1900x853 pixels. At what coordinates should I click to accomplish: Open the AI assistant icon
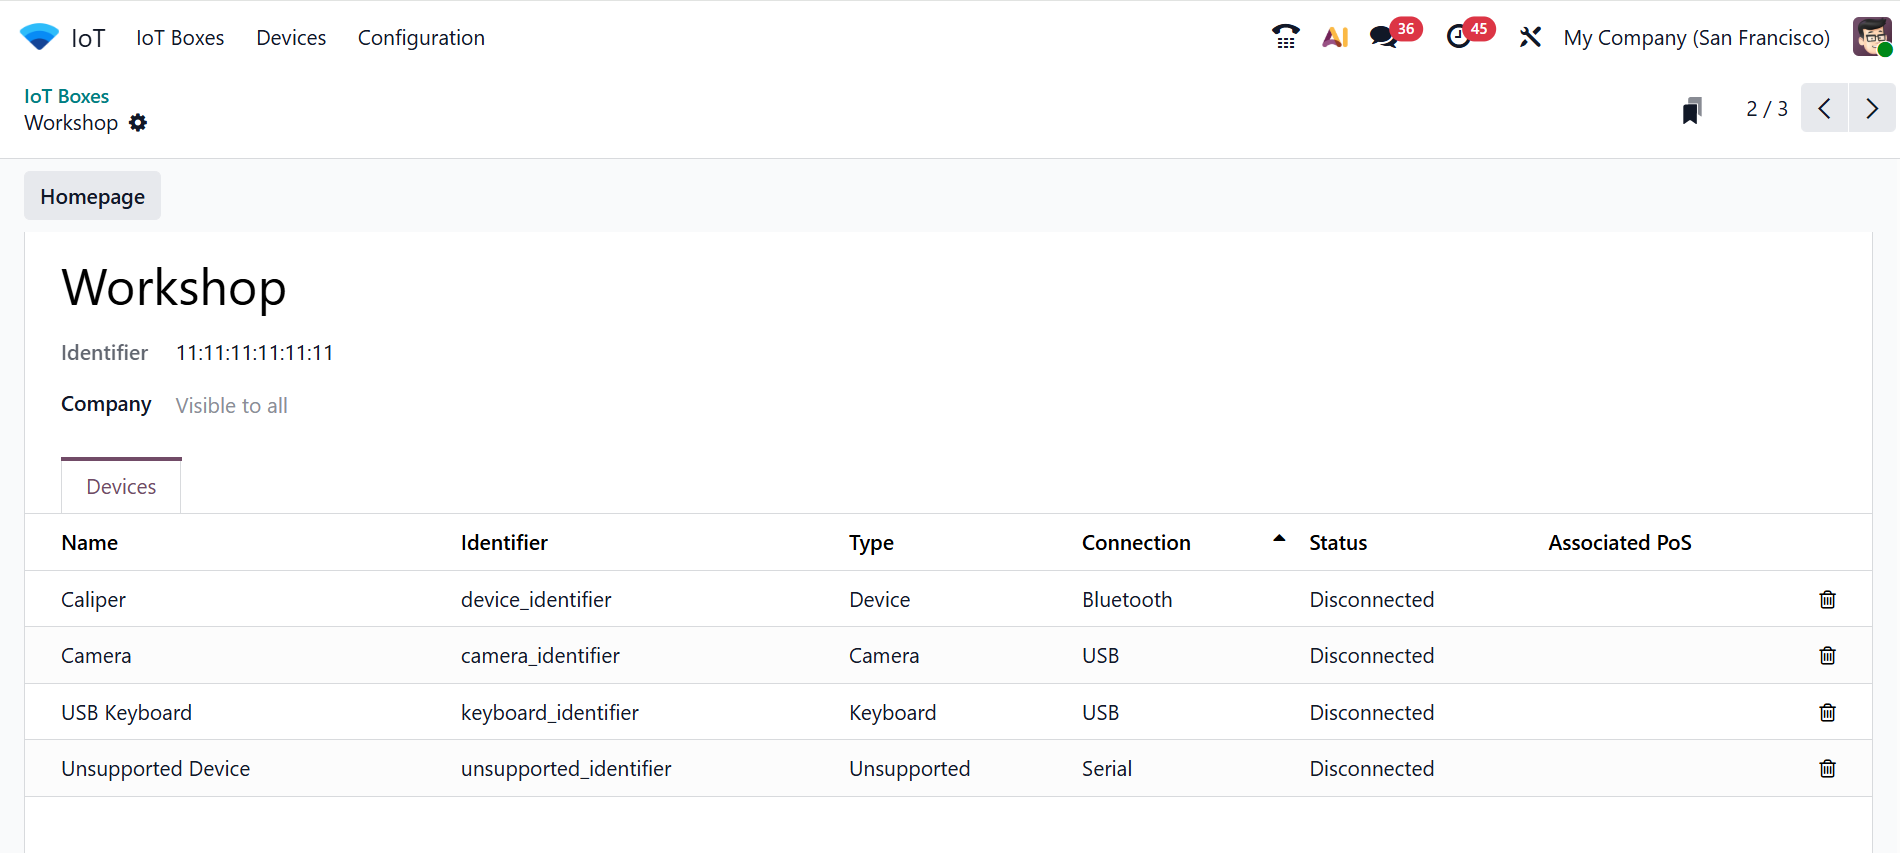pos(1335,37)
